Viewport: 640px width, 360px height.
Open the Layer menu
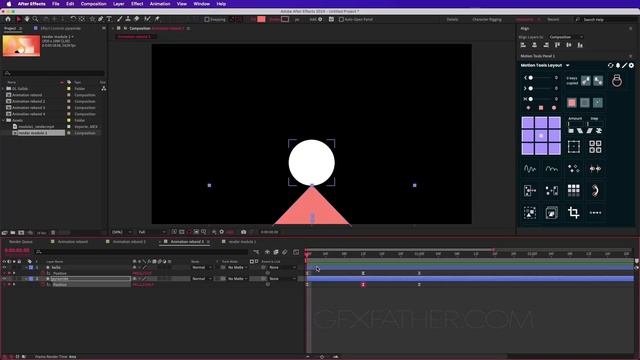[119, 4]
